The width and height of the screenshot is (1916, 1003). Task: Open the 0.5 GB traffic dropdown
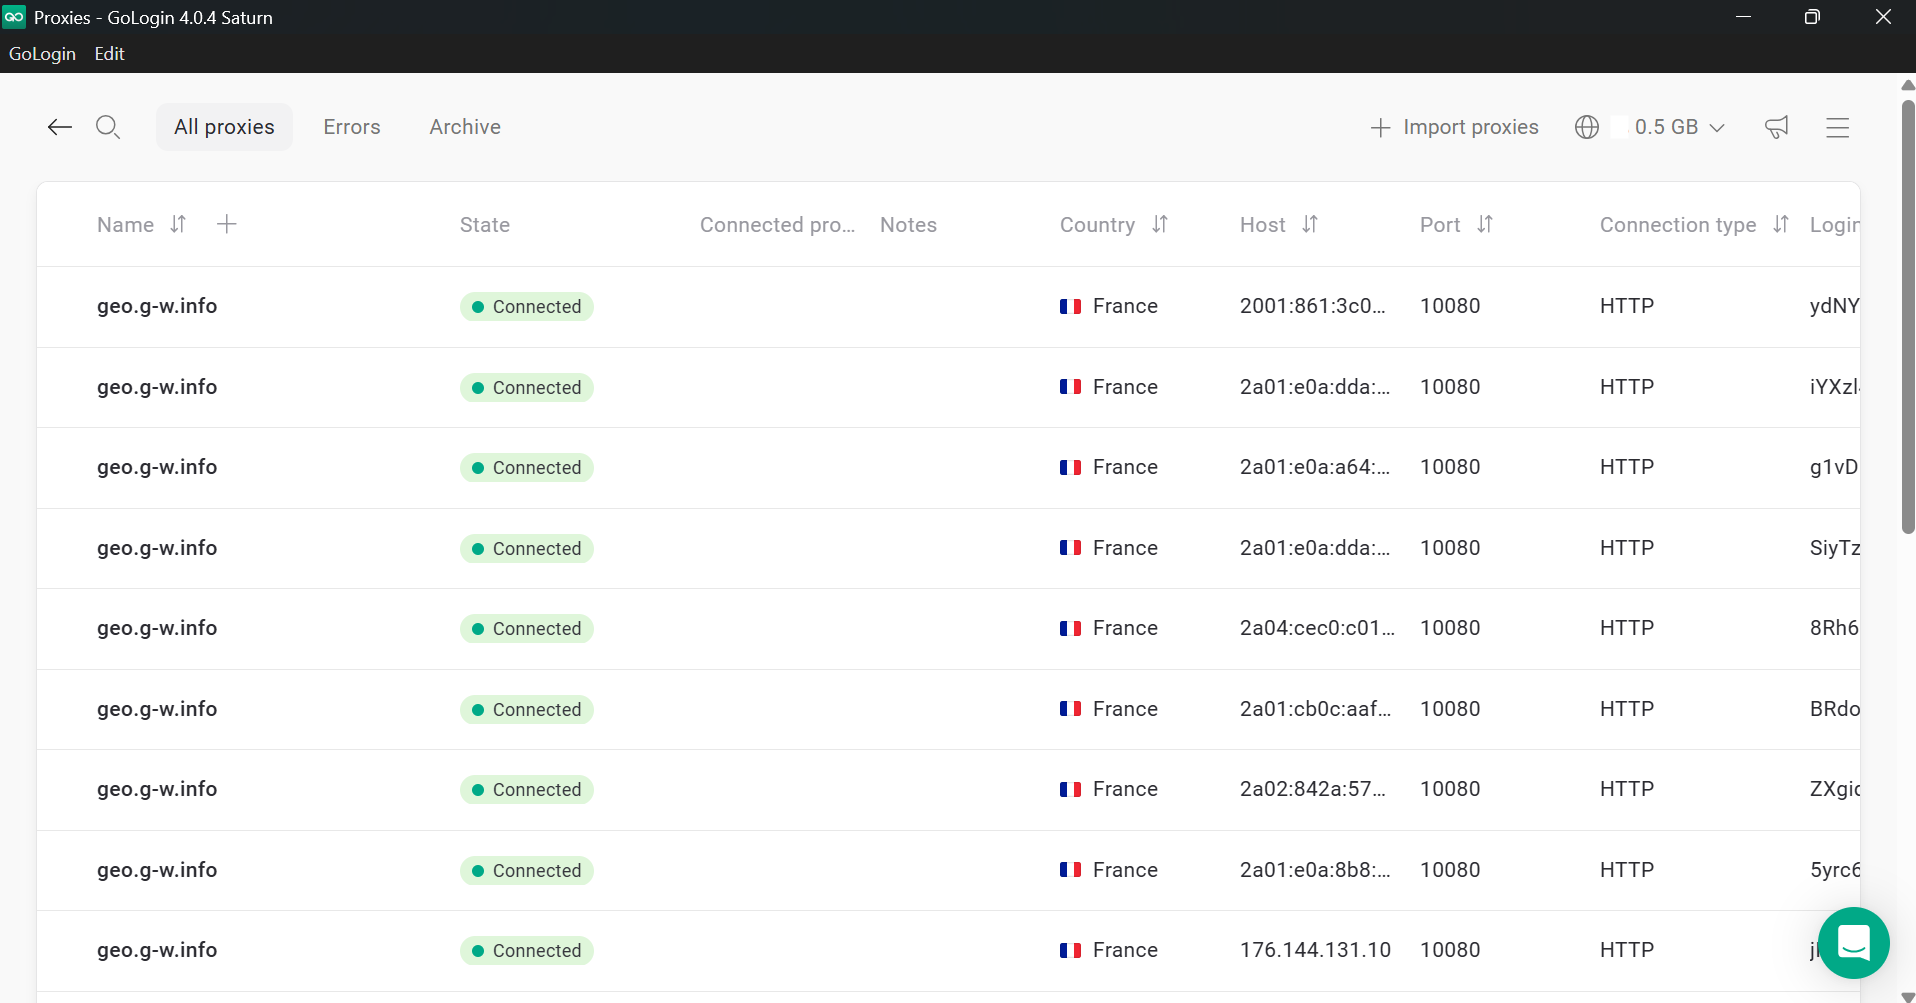pos(1678,127)
